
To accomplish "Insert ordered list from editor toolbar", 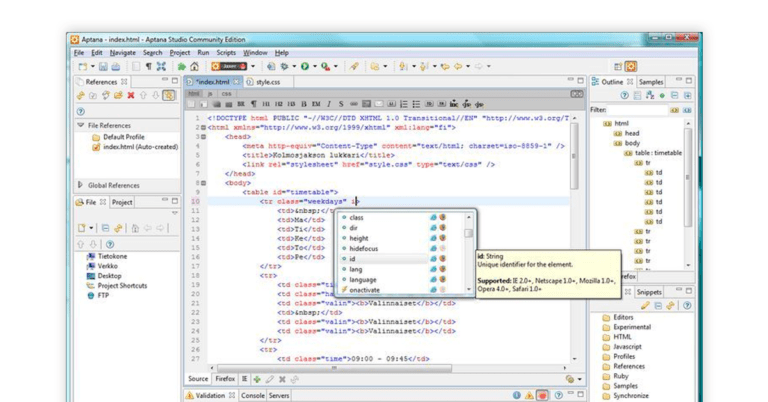I will [x=404, y=104].
